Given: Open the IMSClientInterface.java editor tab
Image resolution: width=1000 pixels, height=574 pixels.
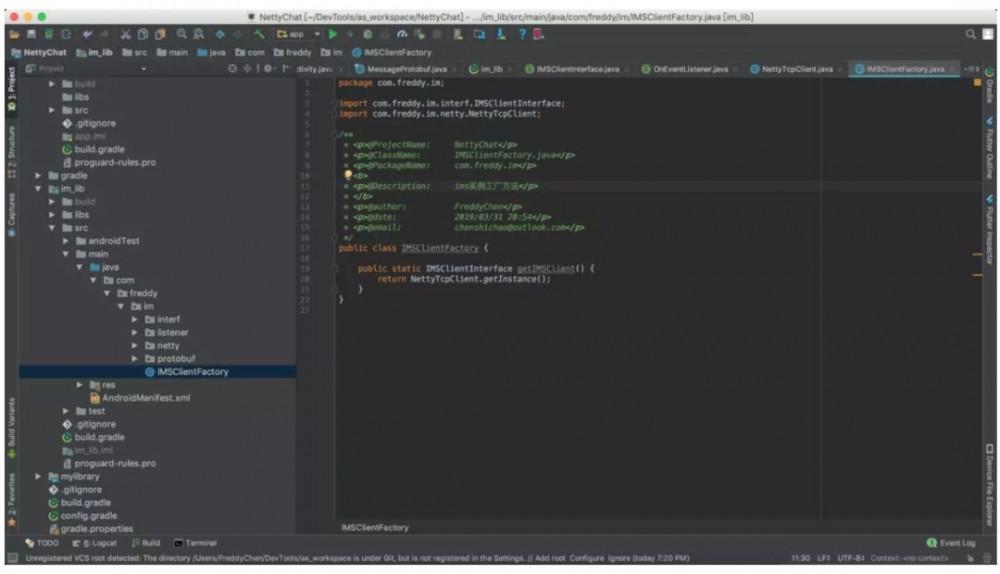Looking at the screenshot, I should coord(577,69).
